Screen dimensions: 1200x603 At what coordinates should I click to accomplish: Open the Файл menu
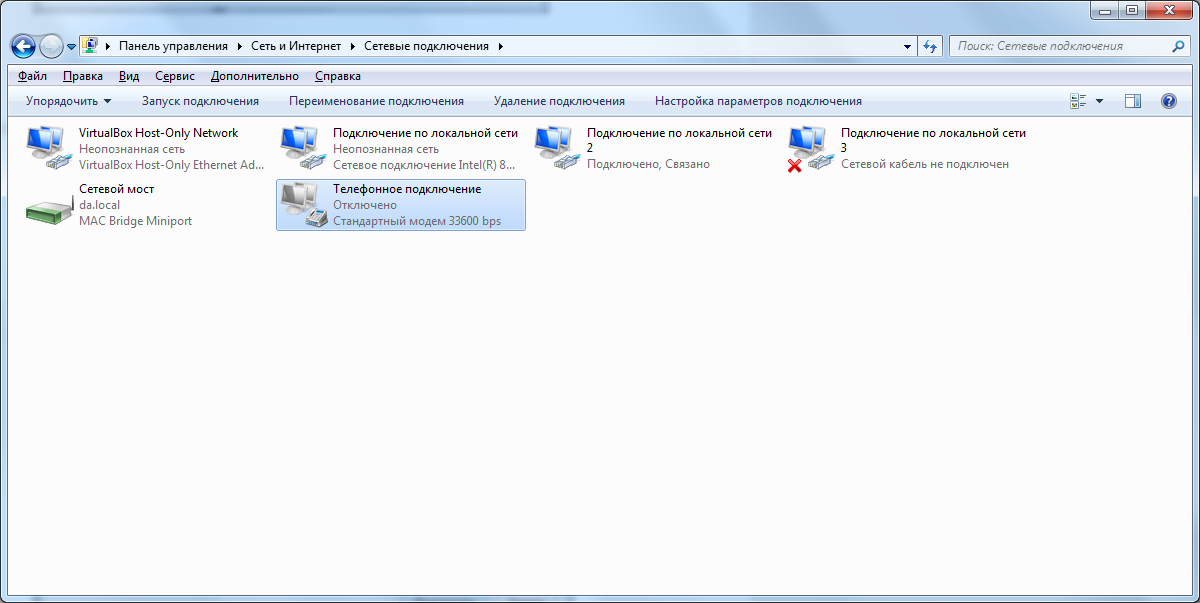pos(32,76)
